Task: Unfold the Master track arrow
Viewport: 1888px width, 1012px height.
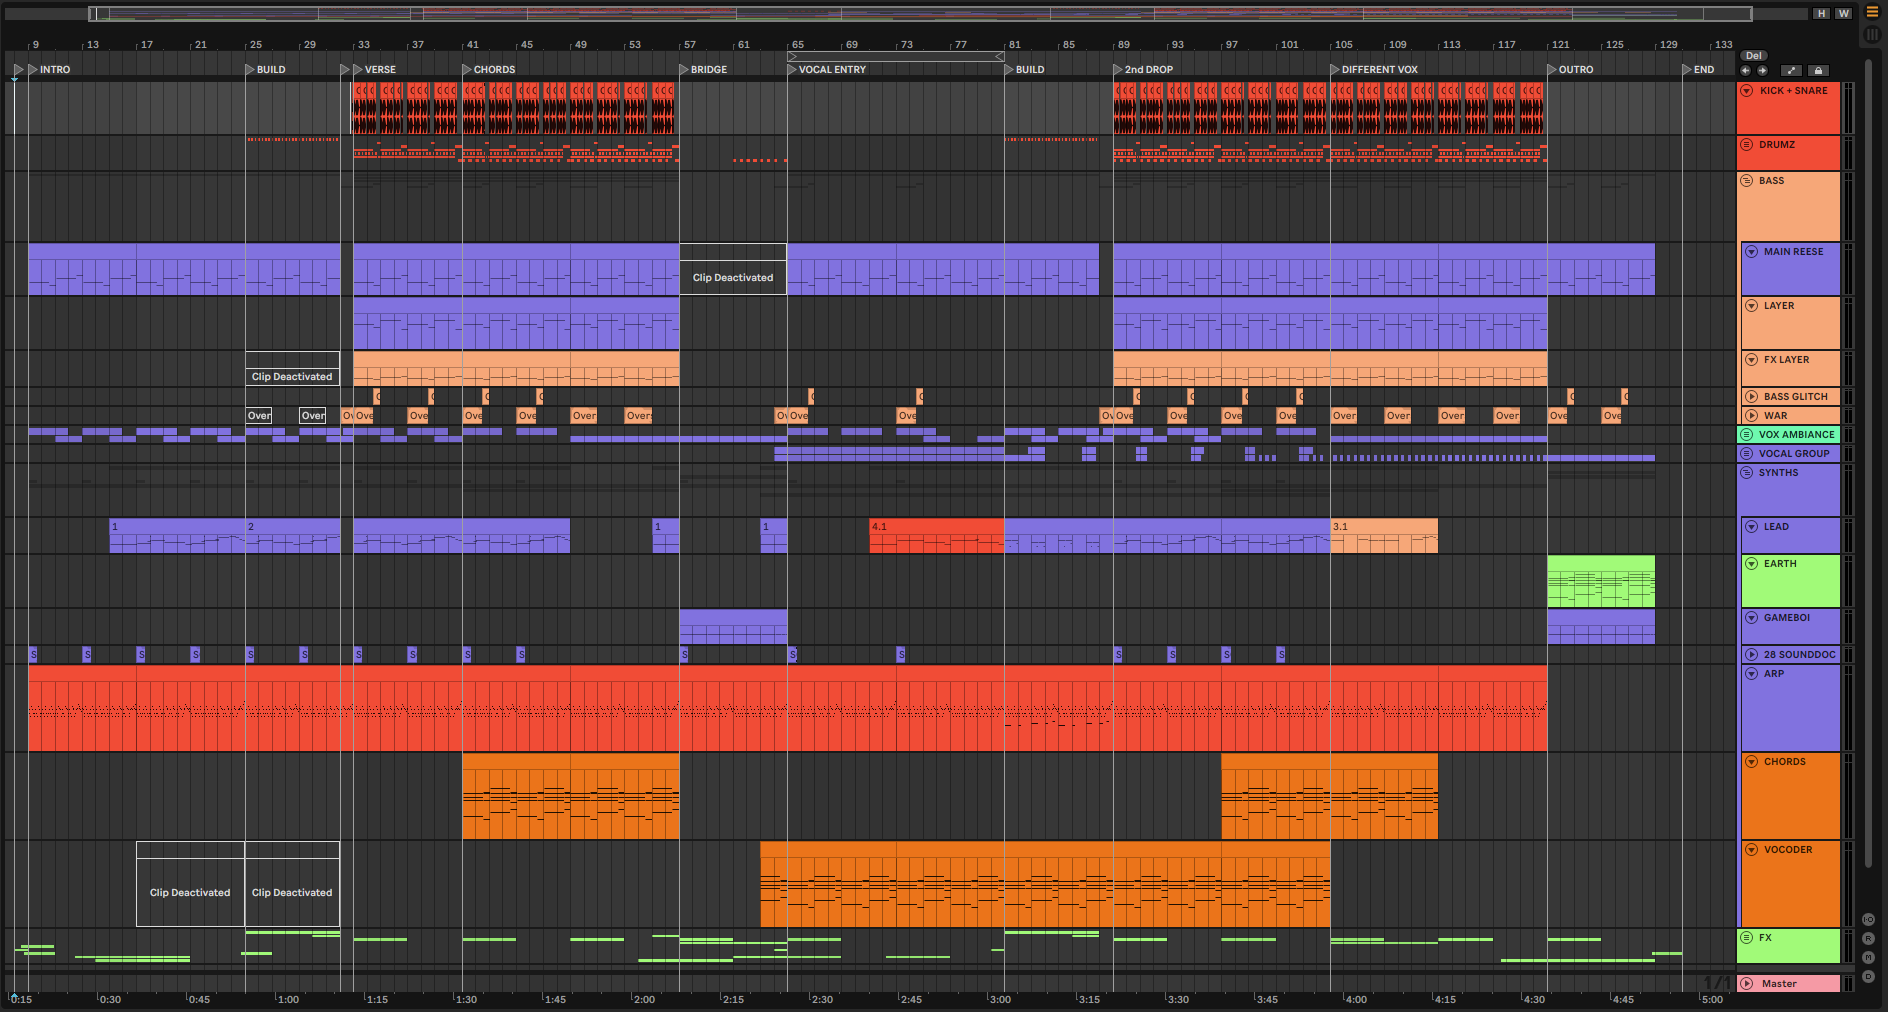Action: 1747,984
